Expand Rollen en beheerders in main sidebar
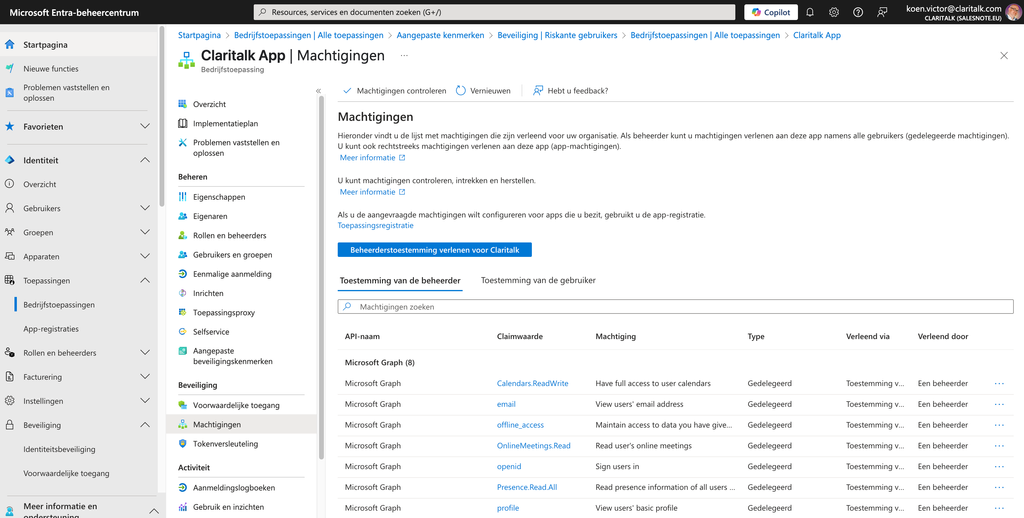The width and height of the screenshot is (1024, 518). pos(145,353)
